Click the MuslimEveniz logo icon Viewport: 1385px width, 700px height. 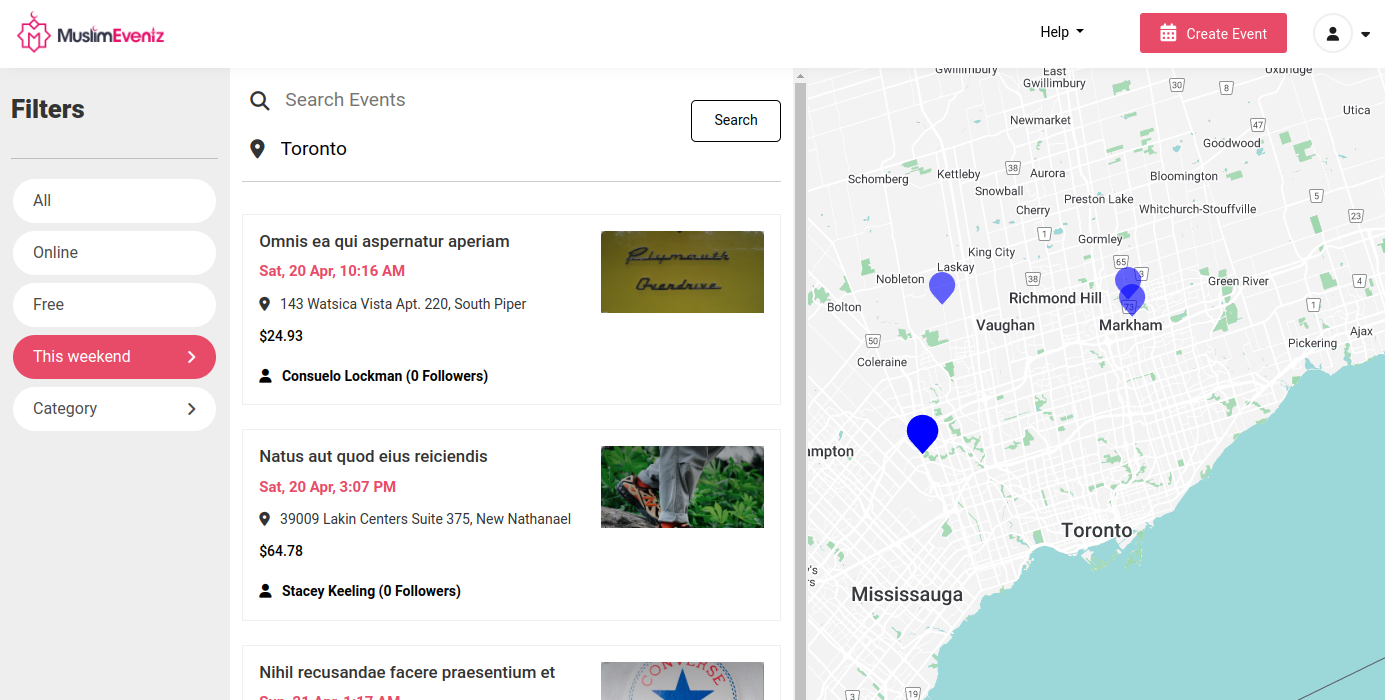coord(34,32)
